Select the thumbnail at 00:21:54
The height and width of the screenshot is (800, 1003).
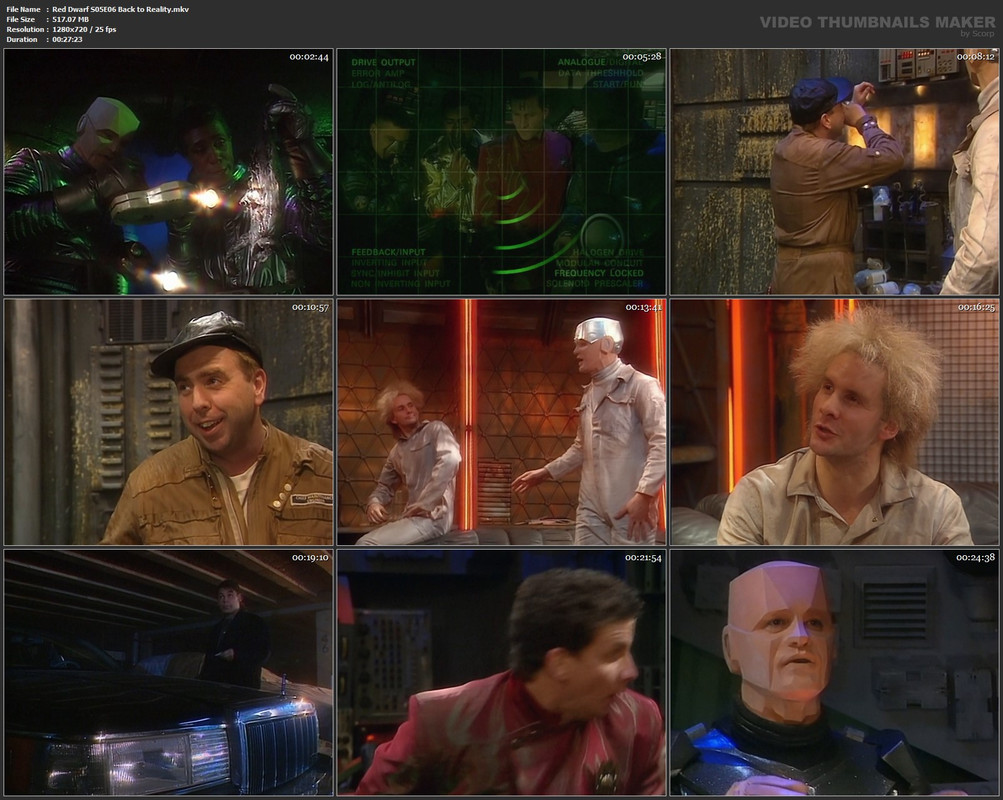[502, 673]
